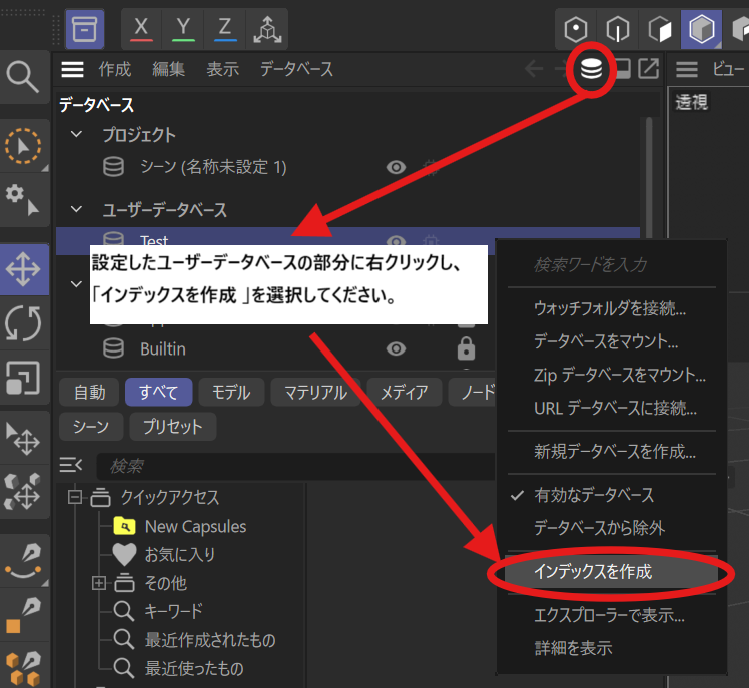Click the database stack icon

(591, 69)
